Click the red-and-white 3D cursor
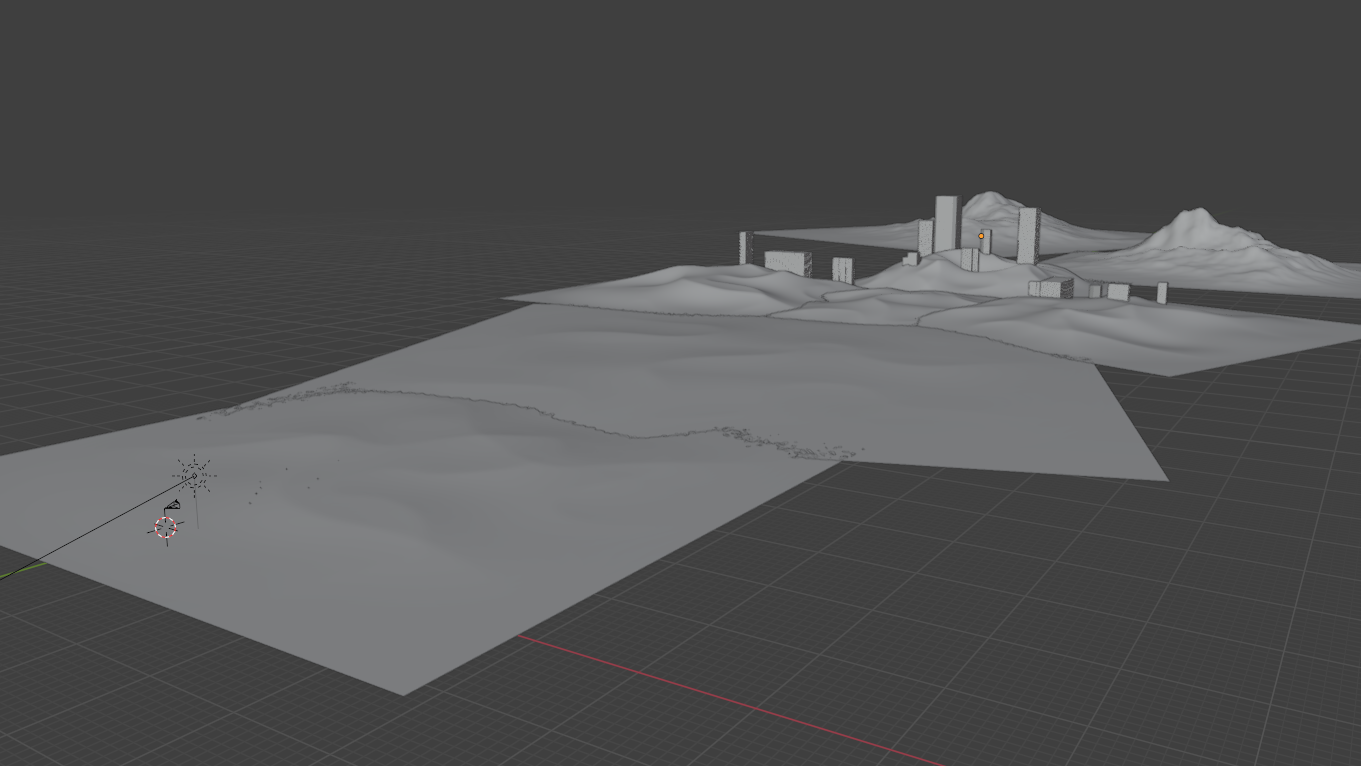Viewport: 1361px width, 766px height. tap(166, 528)
